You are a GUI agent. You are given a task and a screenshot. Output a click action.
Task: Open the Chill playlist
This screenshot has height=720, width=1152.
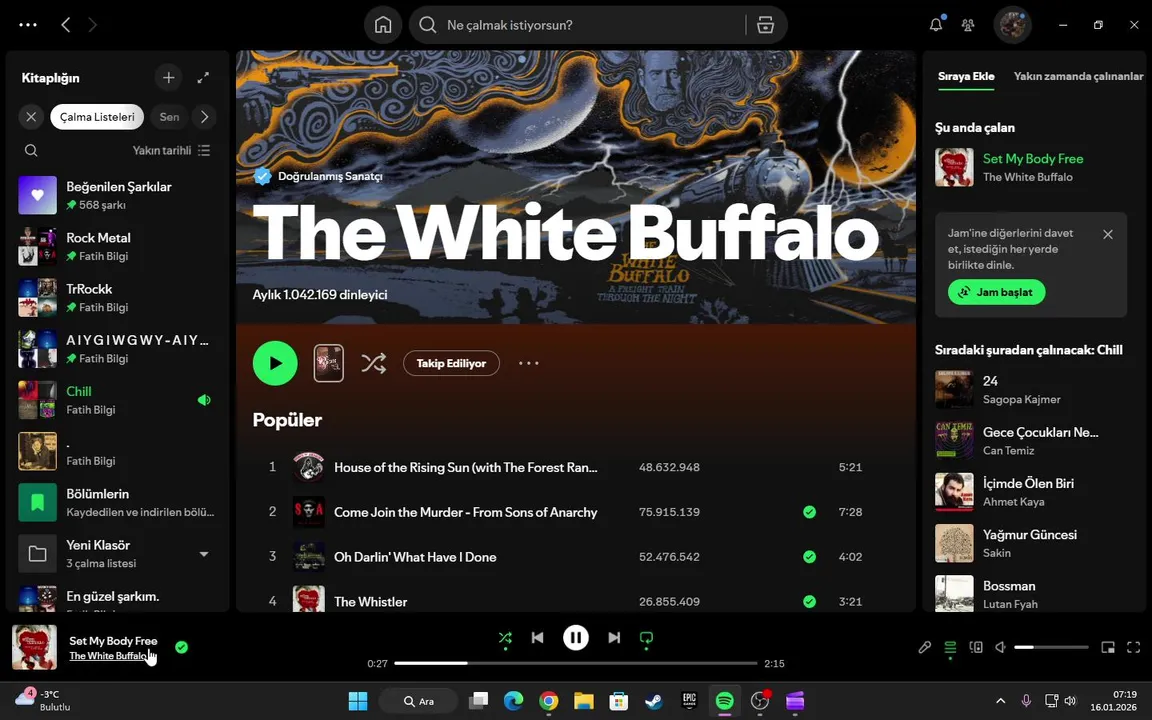click(x=118, y=400)
